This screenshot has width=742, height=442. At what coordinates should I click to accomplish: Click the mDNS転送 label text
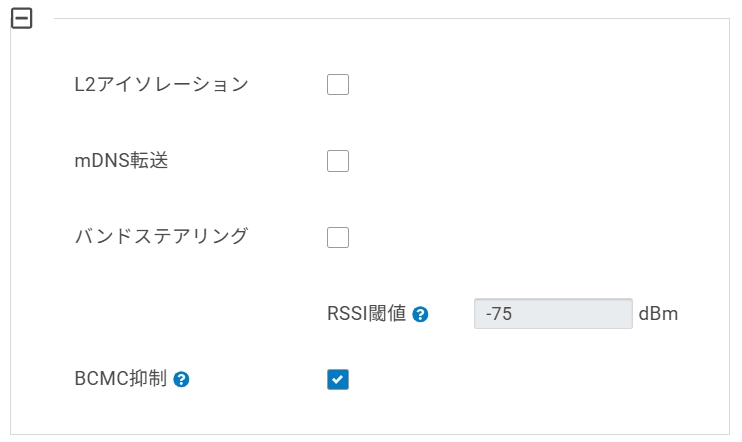(121, 161)
